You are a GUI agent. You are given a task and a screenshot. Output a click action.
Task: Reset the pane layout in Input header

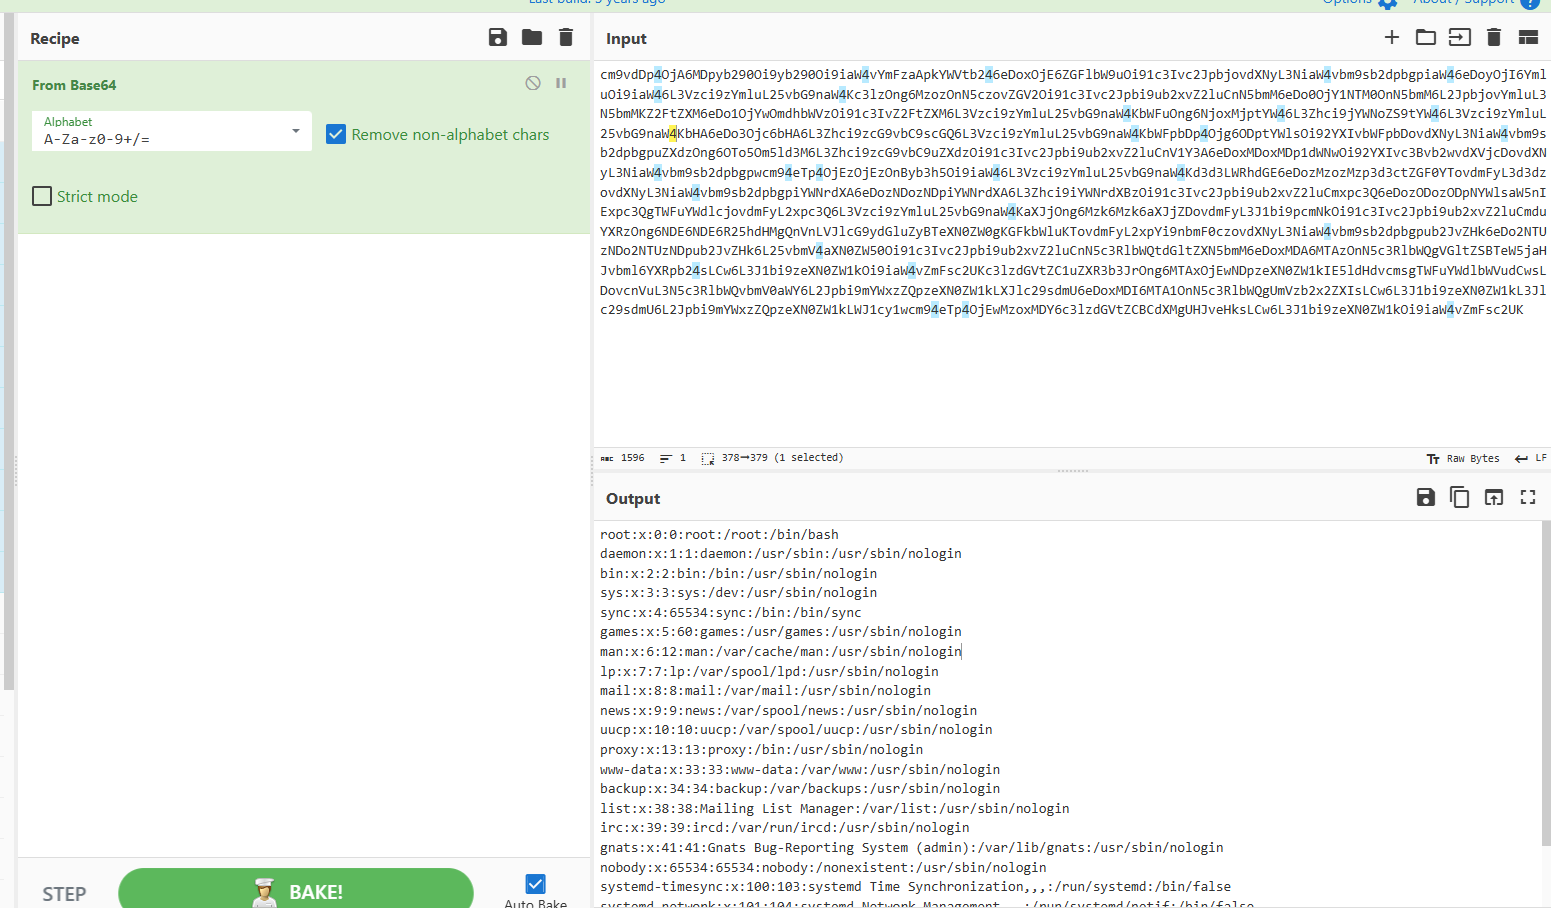[1527, 38]
